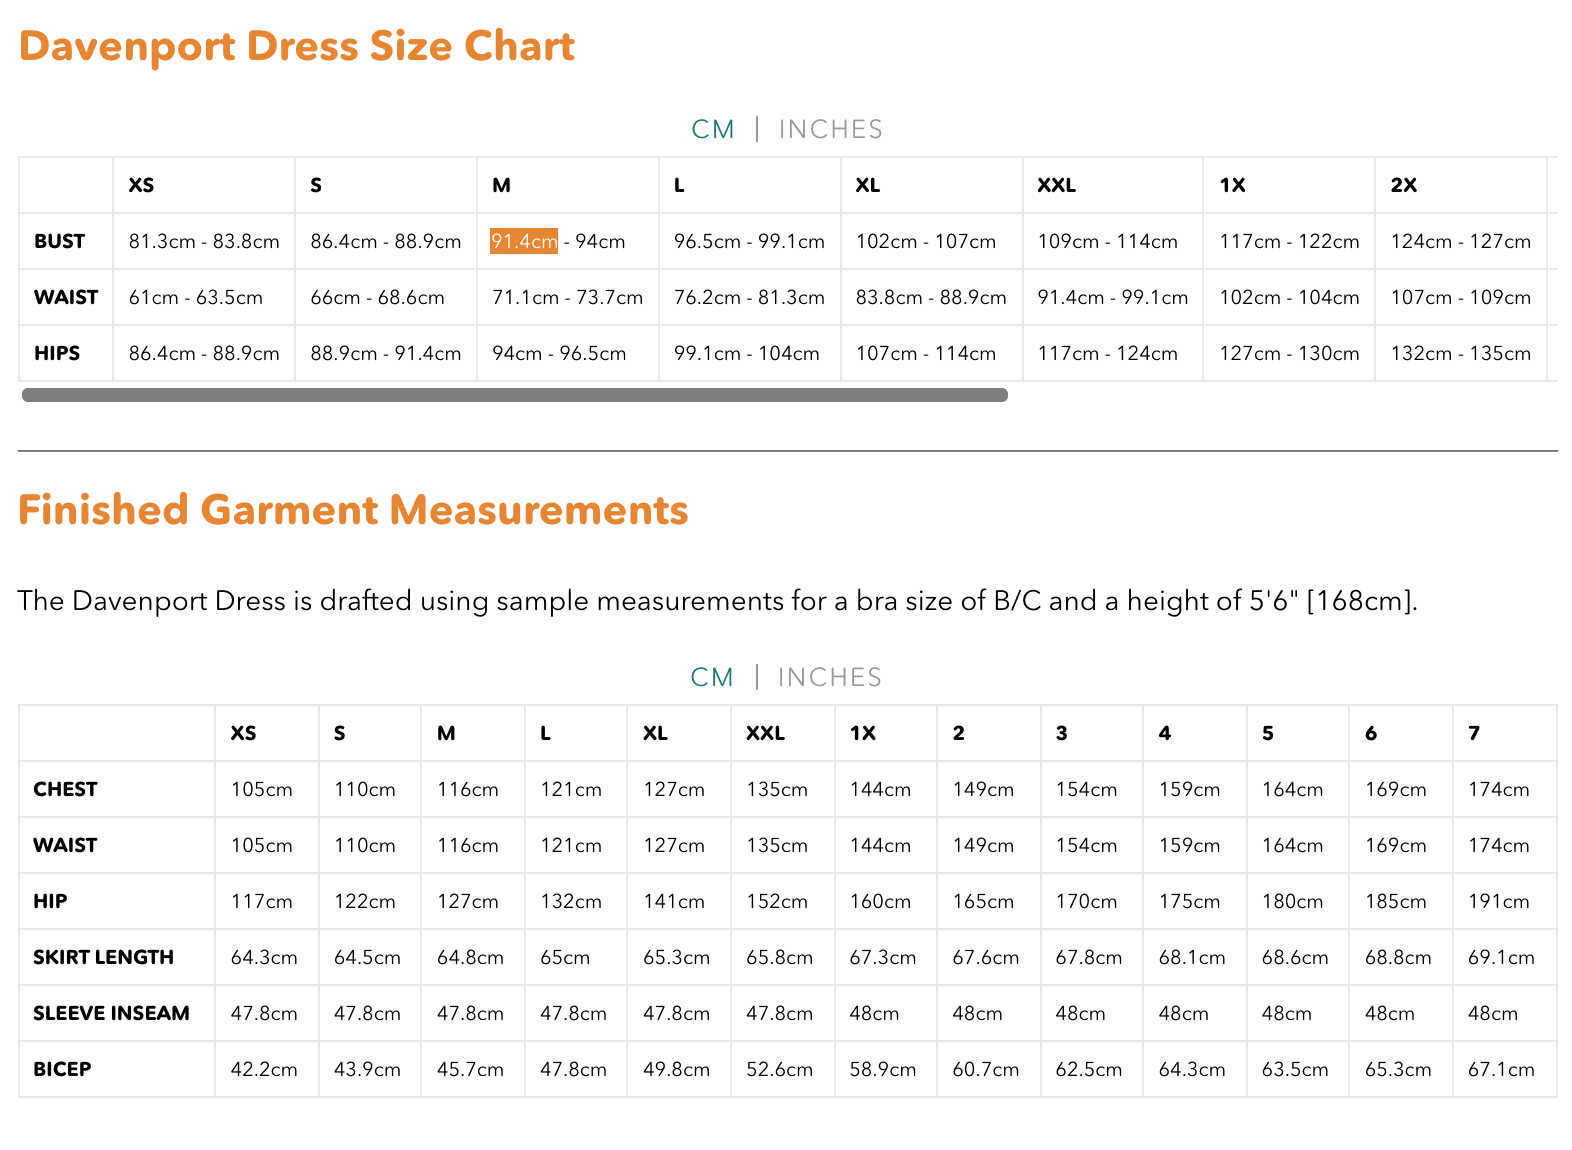This screenshot has width=1572, height=1150.
Task: Click size 6 column header in garment table
Action: coord(1371,733)
